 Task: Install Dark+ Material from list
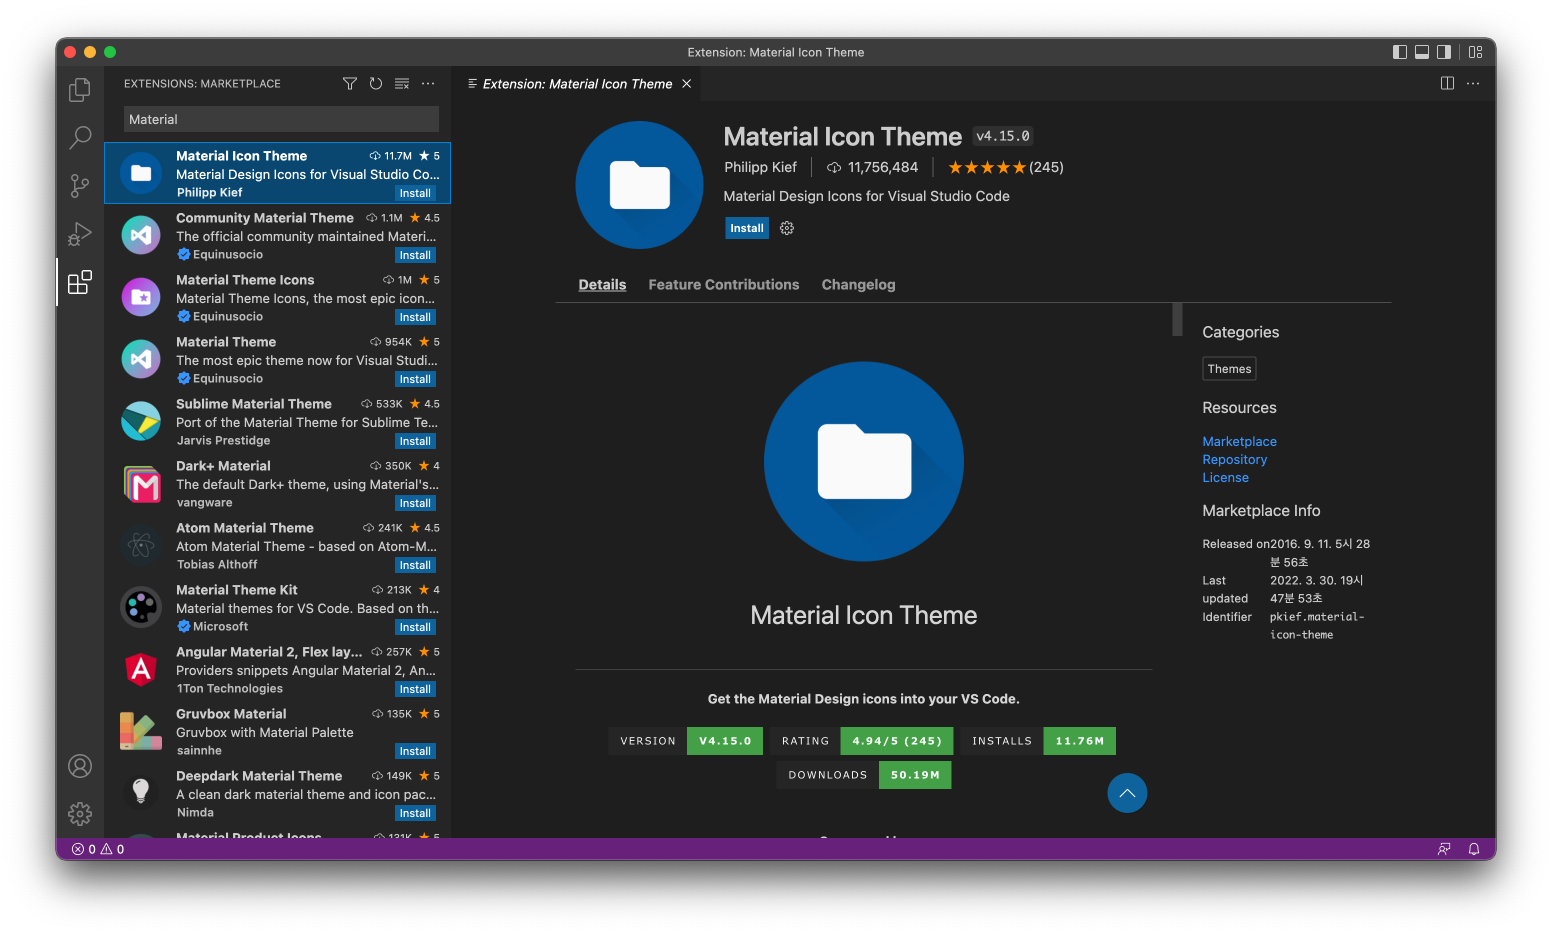415,503
